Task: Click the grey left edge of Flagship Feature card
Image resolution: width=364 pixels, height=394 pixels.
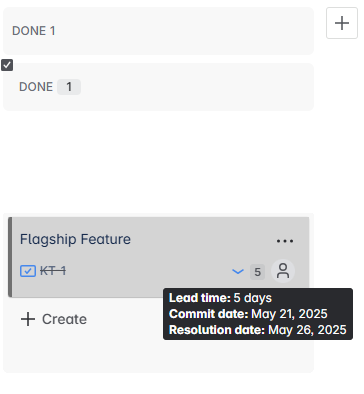Action: (x=10, y=257)
